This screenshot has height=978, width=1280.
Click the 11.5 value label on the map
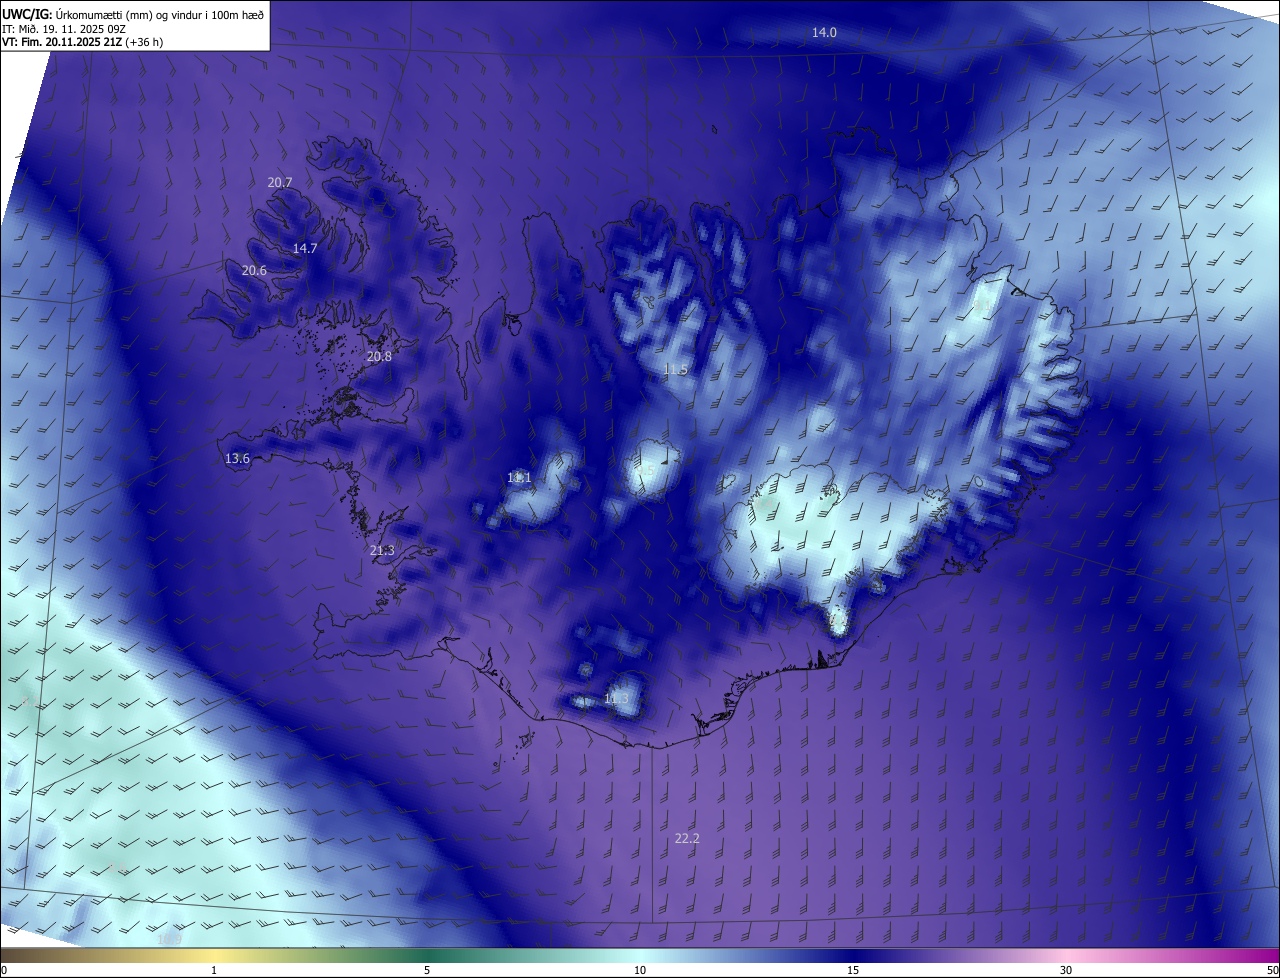coord(676,370)
